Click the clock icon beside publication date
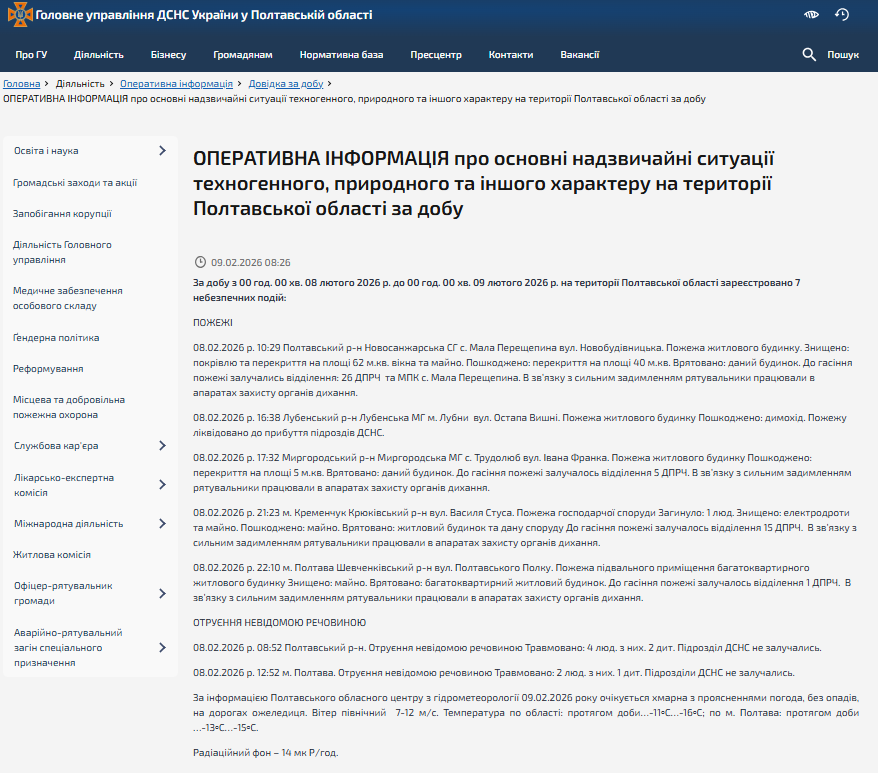 pos(200,262)
